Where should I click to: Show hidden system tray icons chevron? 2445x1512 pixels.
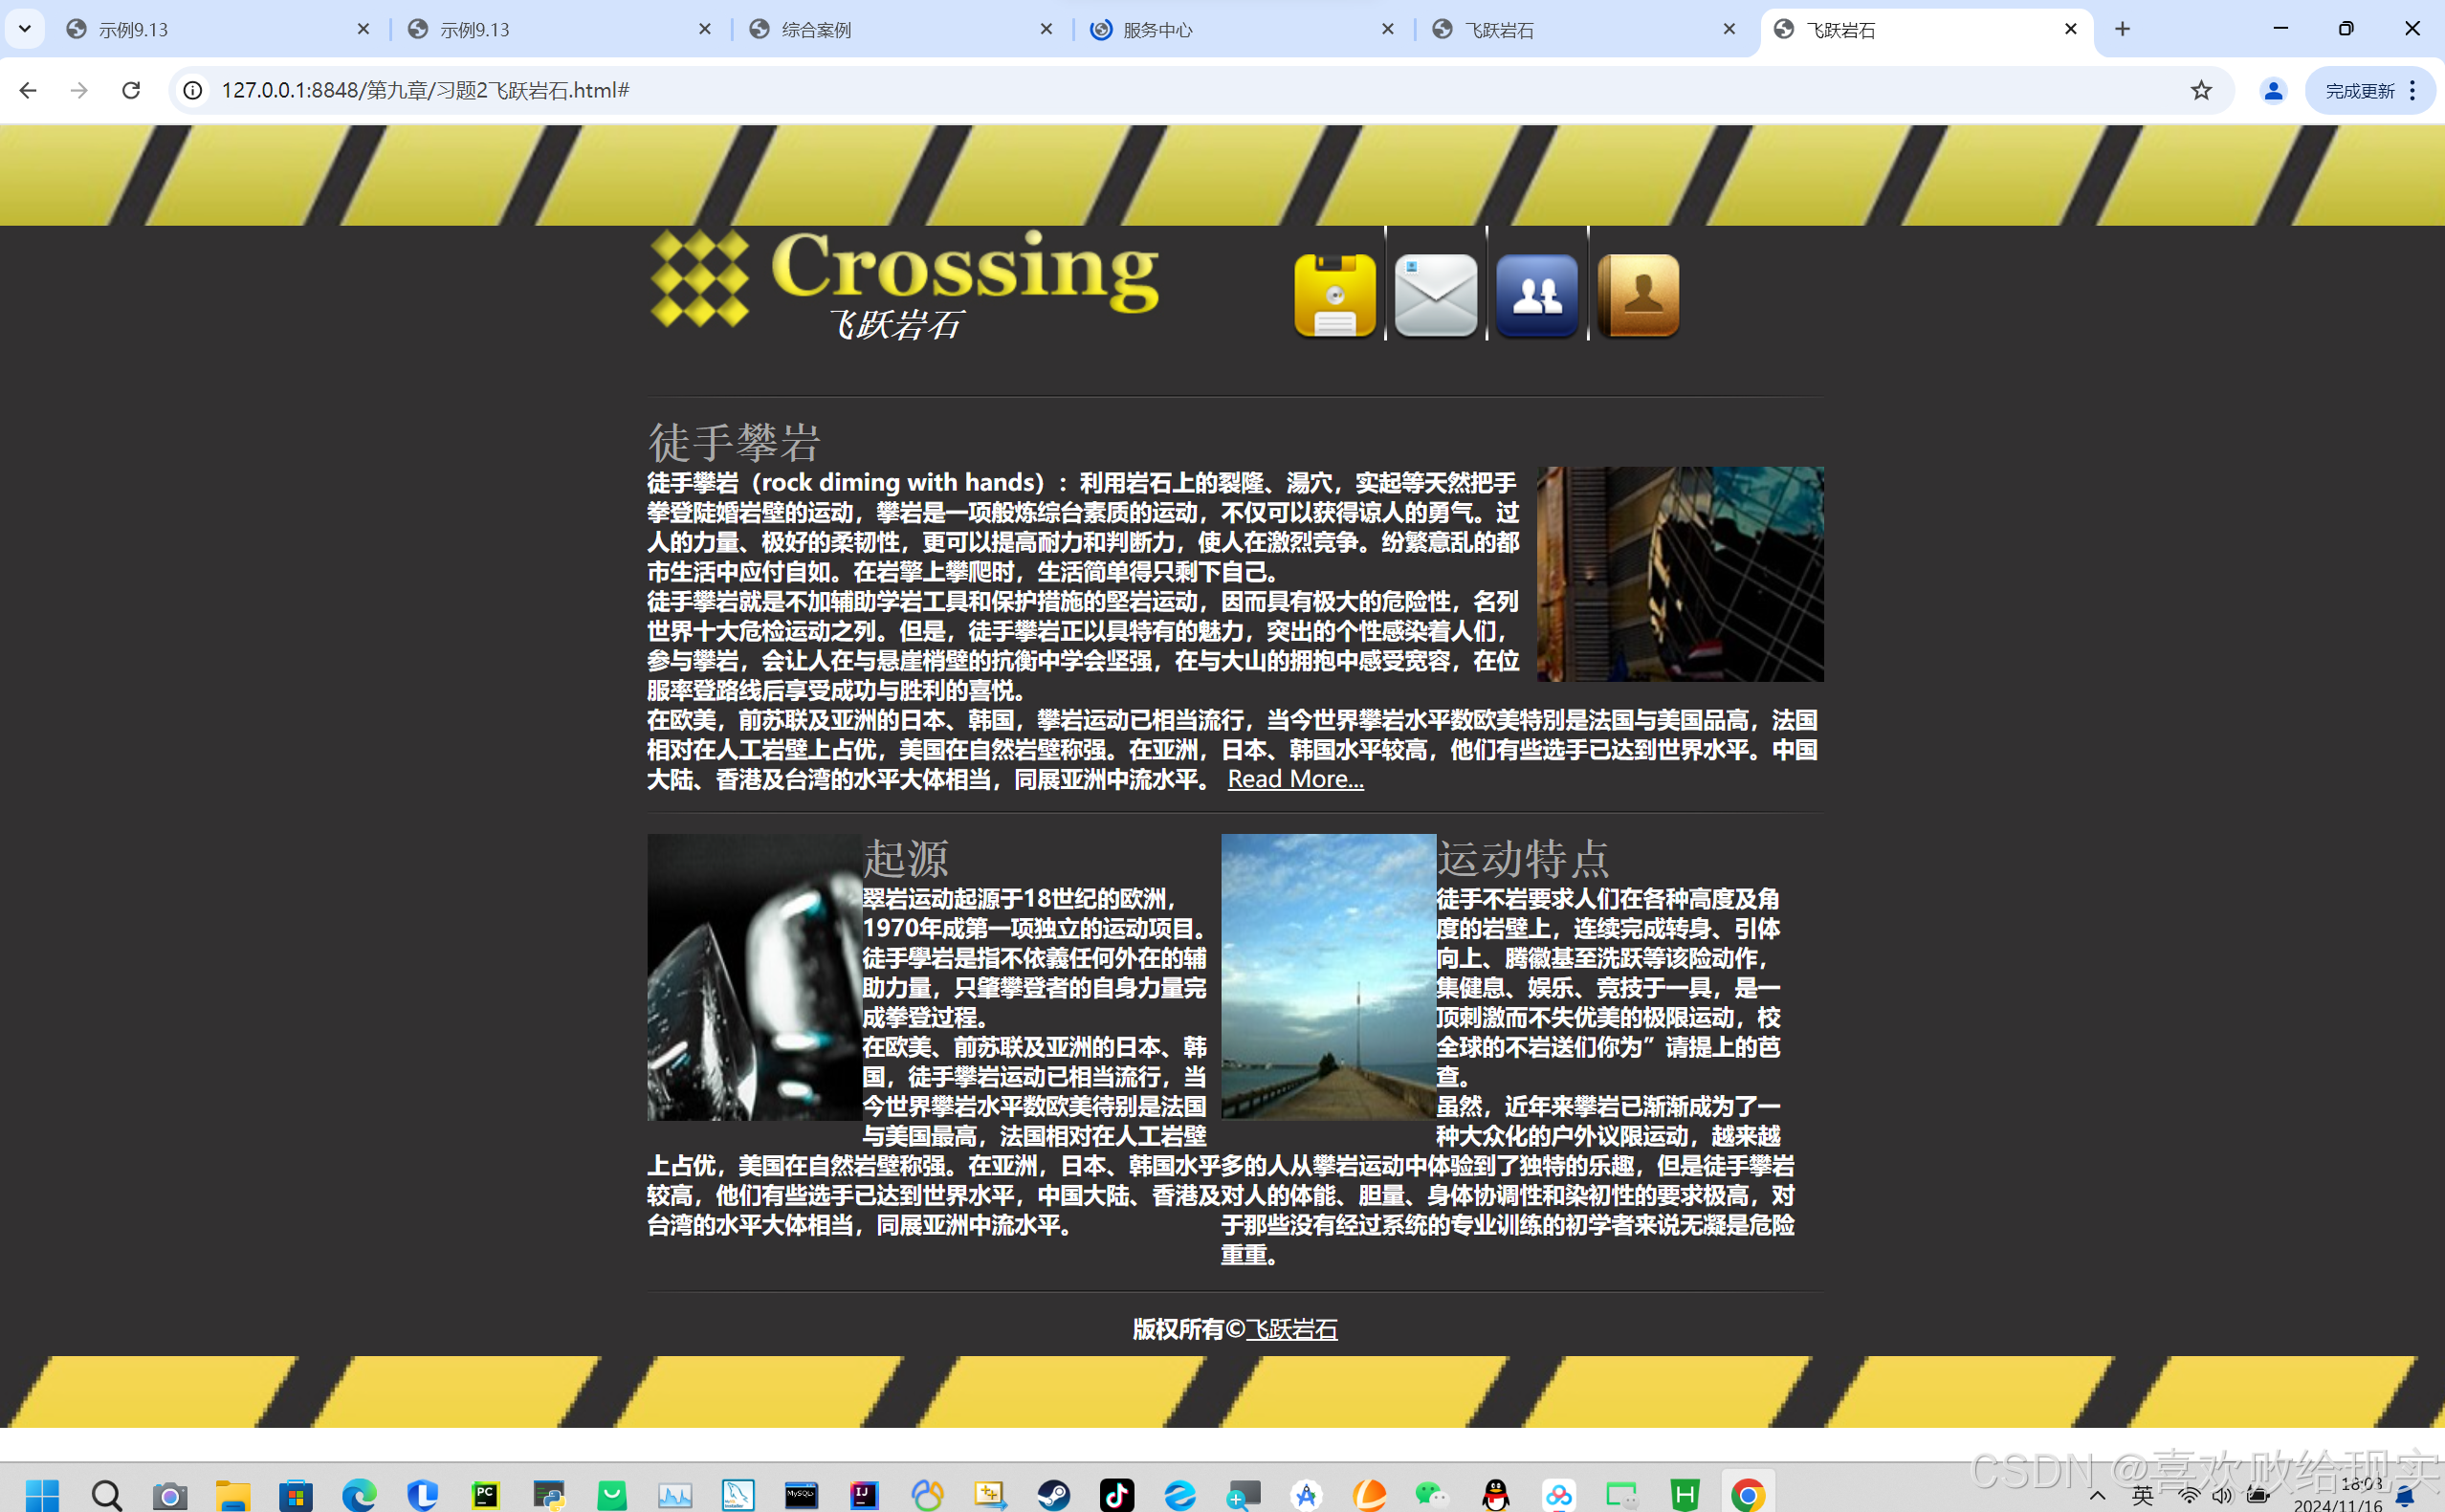[x=2097, y=1496]
